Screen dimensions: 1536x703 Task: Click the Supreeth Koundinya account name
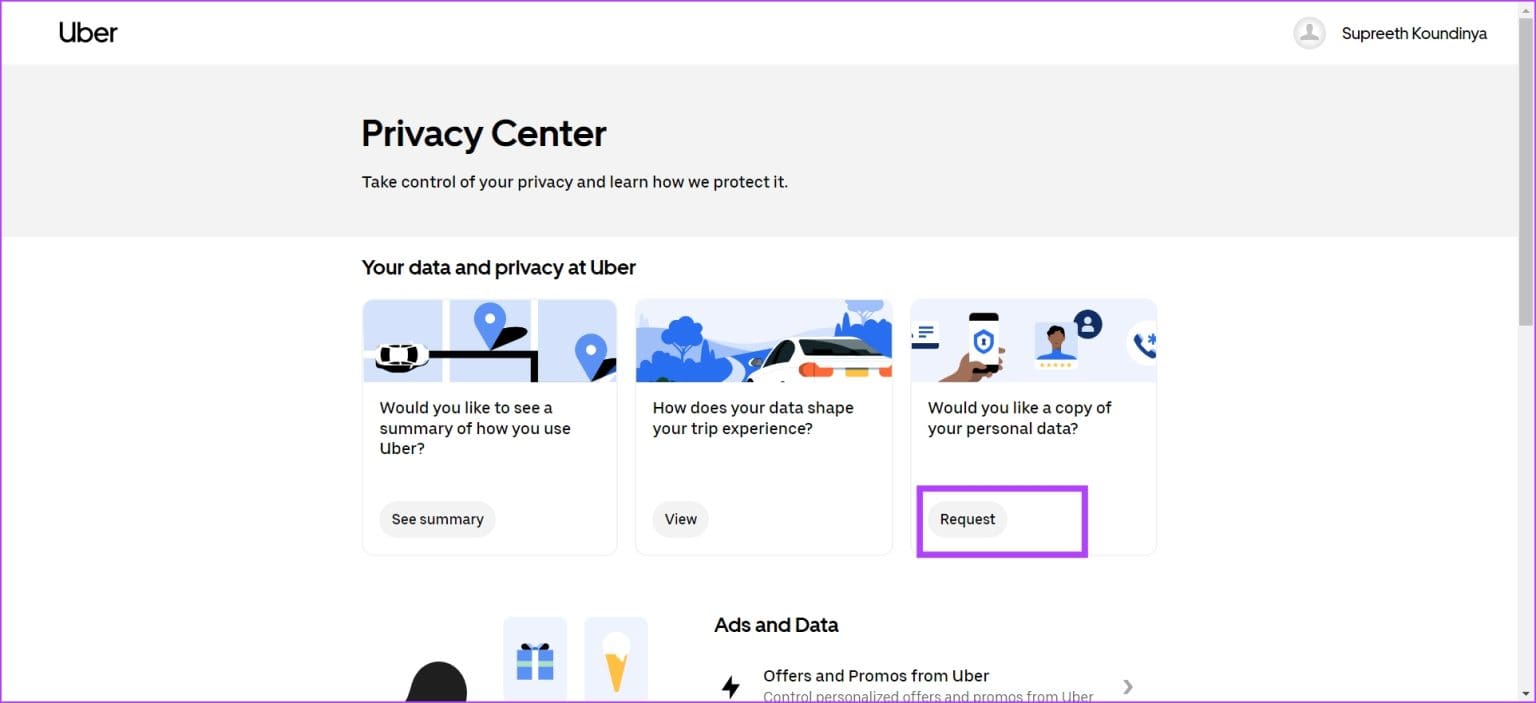point(1413,34)
